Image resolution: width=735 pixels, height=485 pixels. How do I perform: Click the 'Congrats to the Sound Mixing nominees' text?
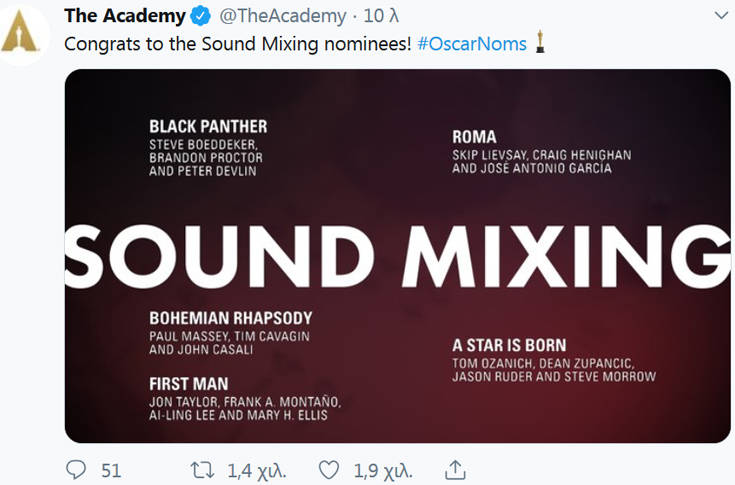click(x=237, y=45)
